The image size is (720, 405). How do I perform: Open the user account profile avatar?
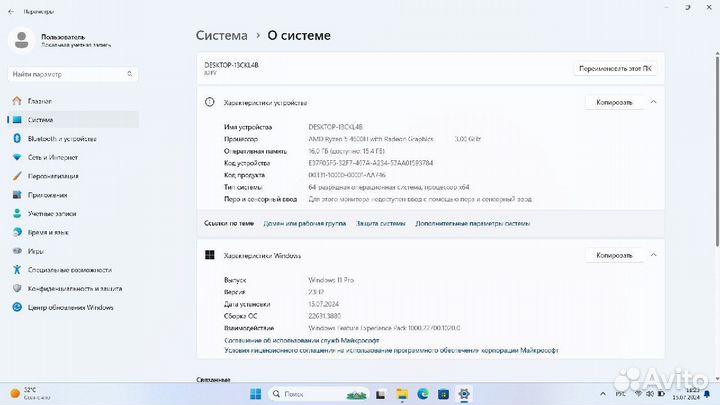21,40
